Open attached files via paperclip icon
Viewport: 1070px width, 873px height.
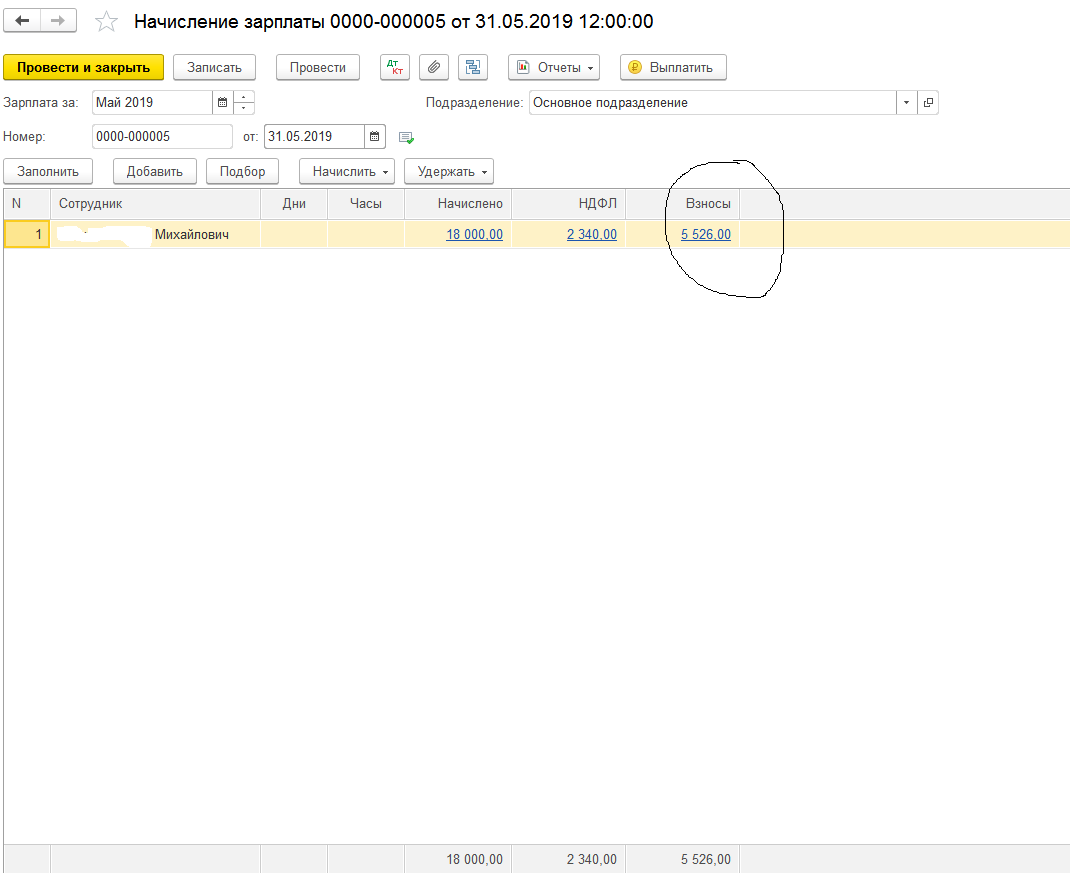point(433,67)
